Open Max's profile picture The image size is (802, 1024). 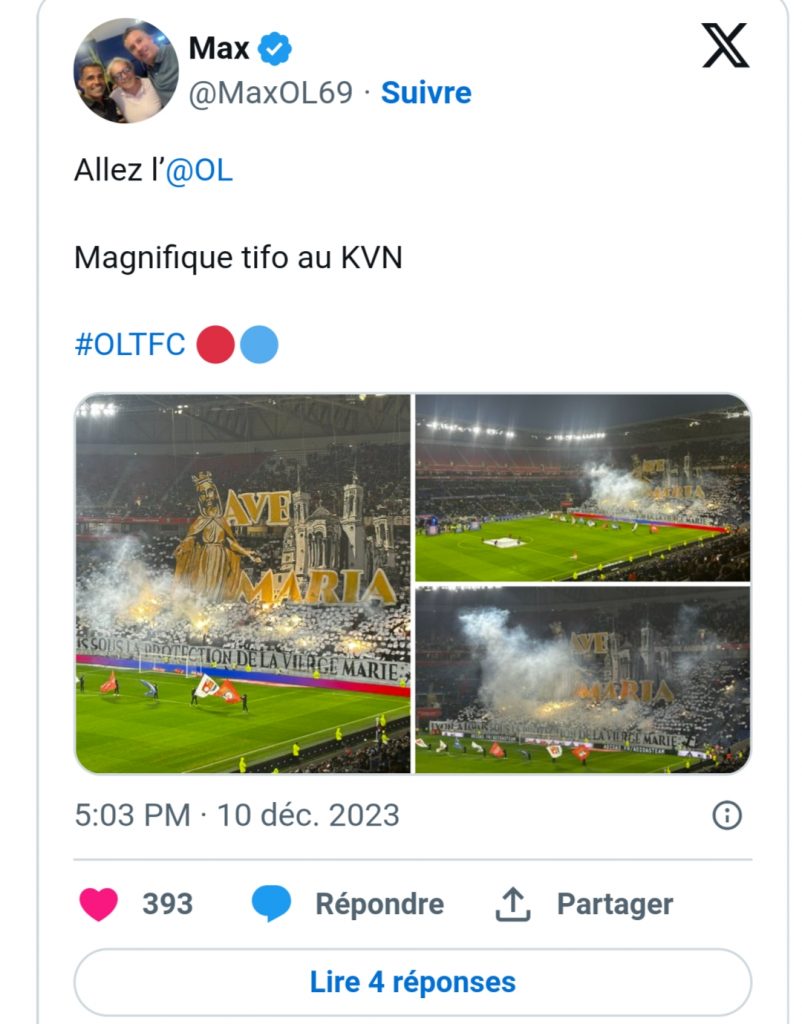(126, 70)
